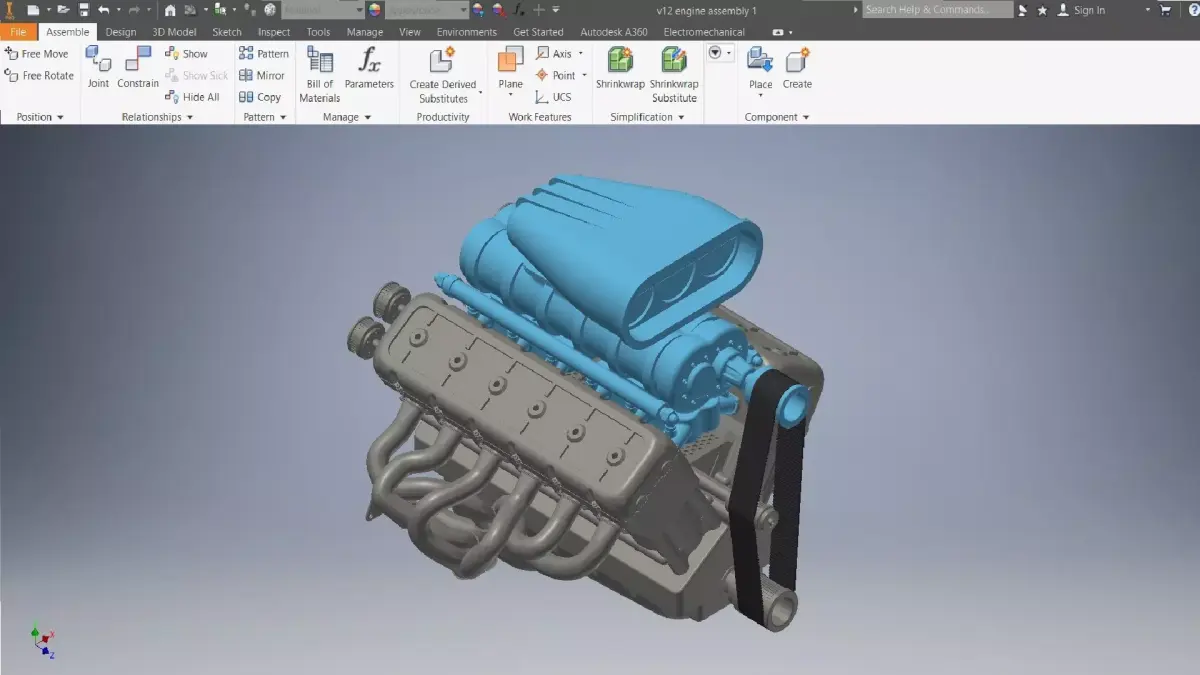The width and height of the screenshot is (1200, 675).
Task: Click the Axis work feature
Action: pyautogui.click(x=555, y=54)
